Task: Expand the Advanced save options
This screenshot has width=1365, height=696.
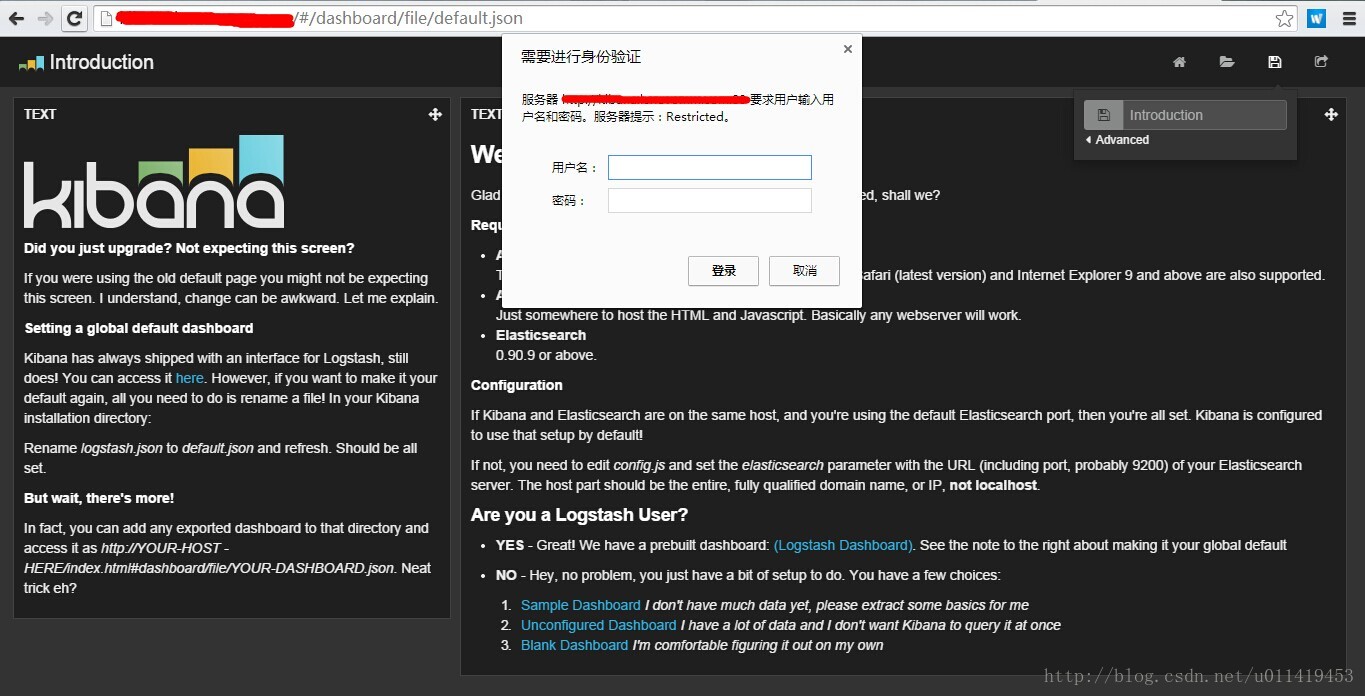Action: coord(1117,140)
